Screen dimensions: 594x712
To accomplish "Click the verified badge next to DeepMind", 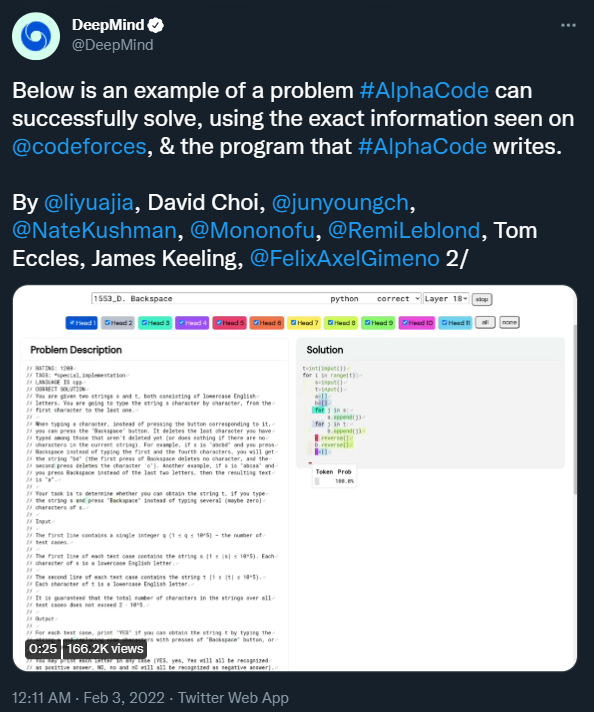I will (156, 25).
